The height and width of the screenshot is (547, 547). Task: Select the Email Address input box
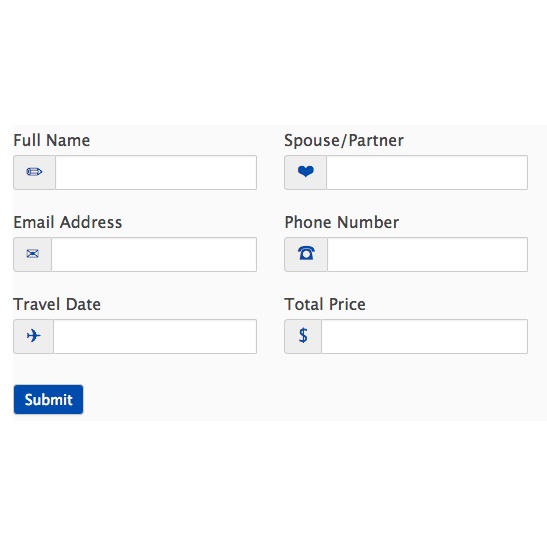pyautogui.click(x=154, y=254)
